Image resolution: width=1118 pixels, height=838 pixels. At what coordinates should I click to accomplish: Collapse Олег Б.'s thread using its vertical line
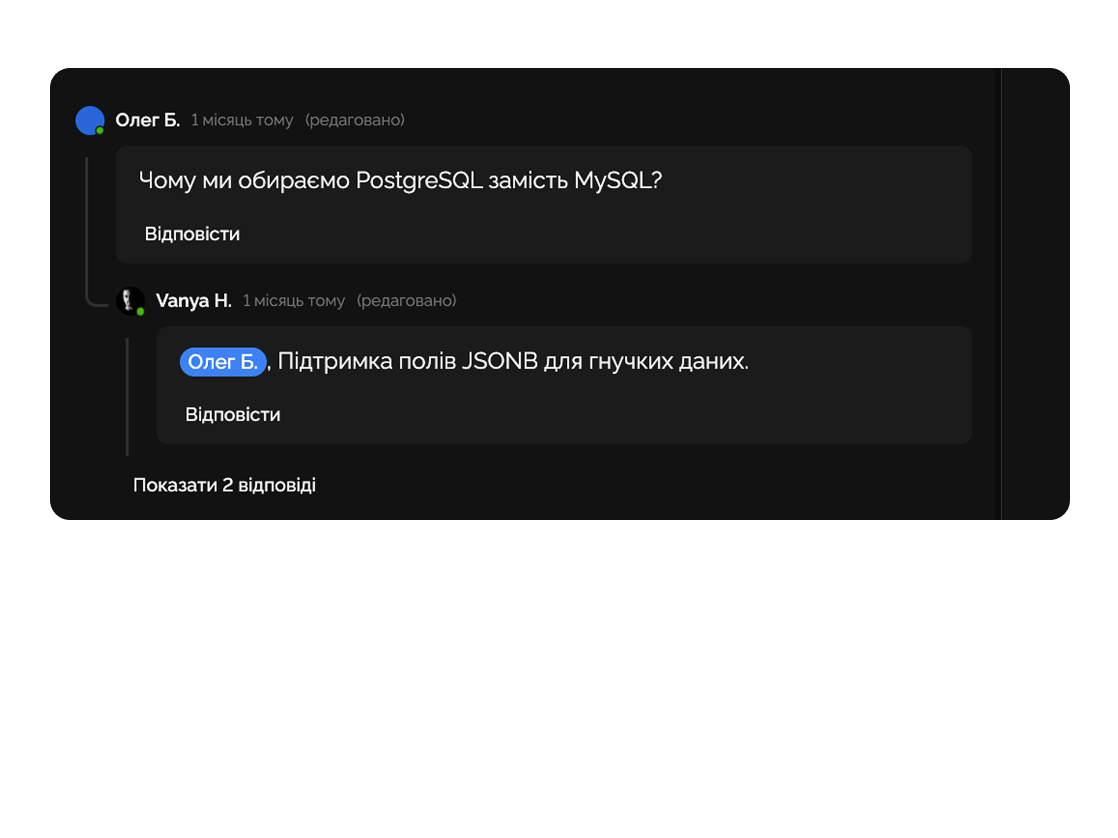tap(87, 220)
